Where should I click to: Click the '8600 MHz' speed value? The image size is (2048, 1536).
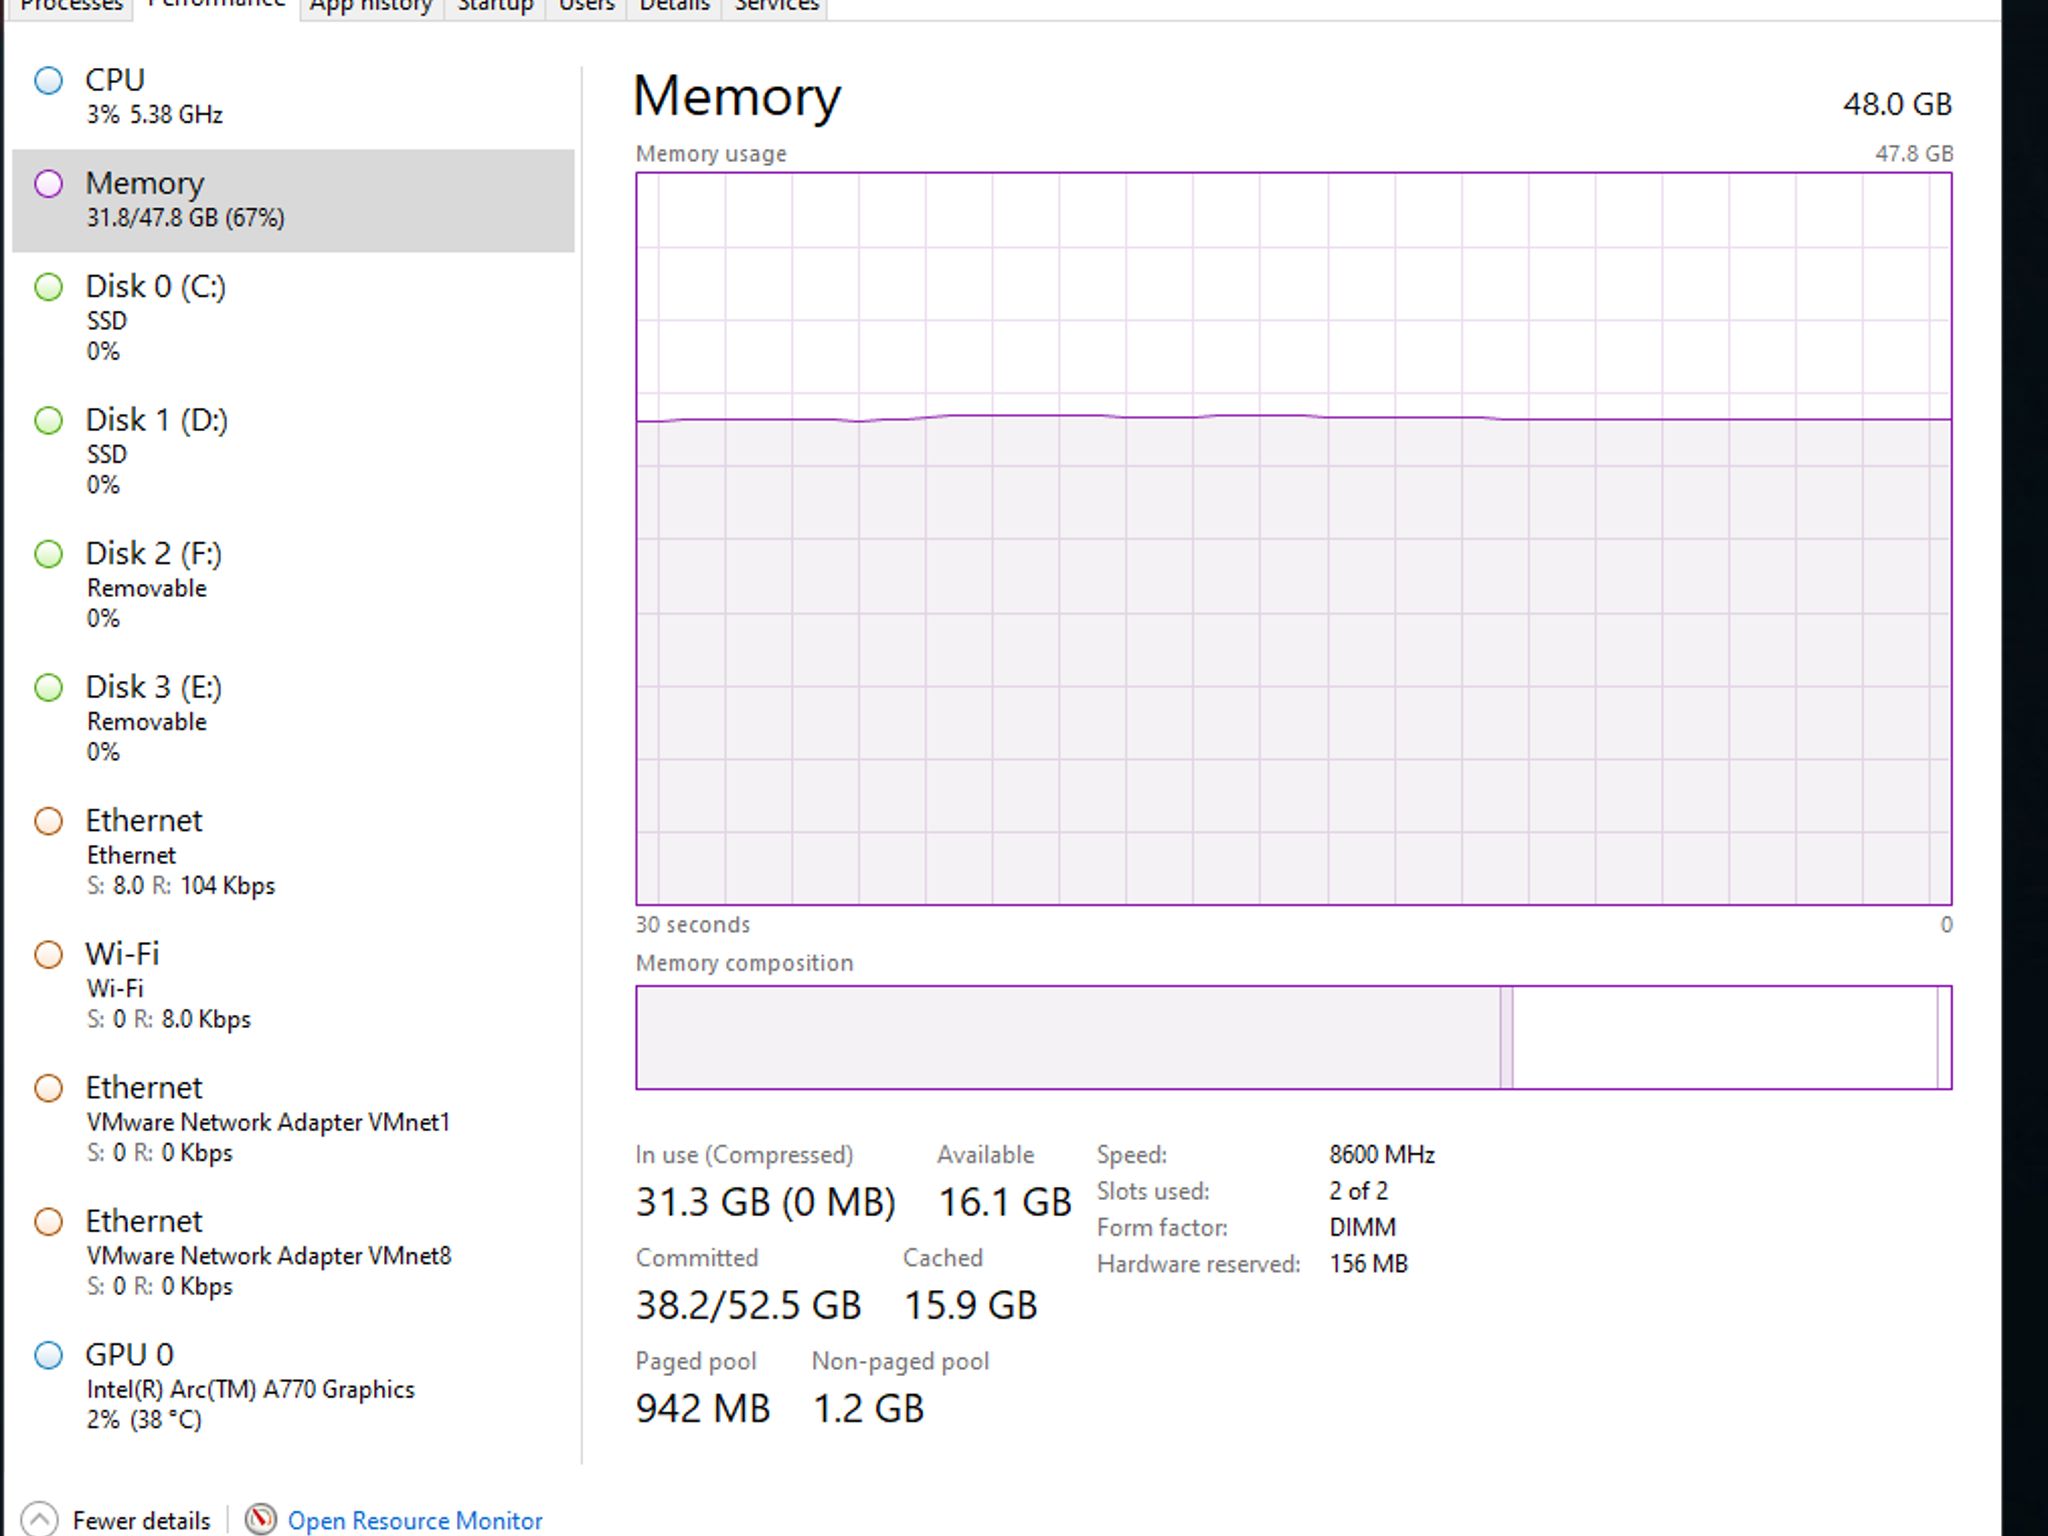point(1382,1155)
